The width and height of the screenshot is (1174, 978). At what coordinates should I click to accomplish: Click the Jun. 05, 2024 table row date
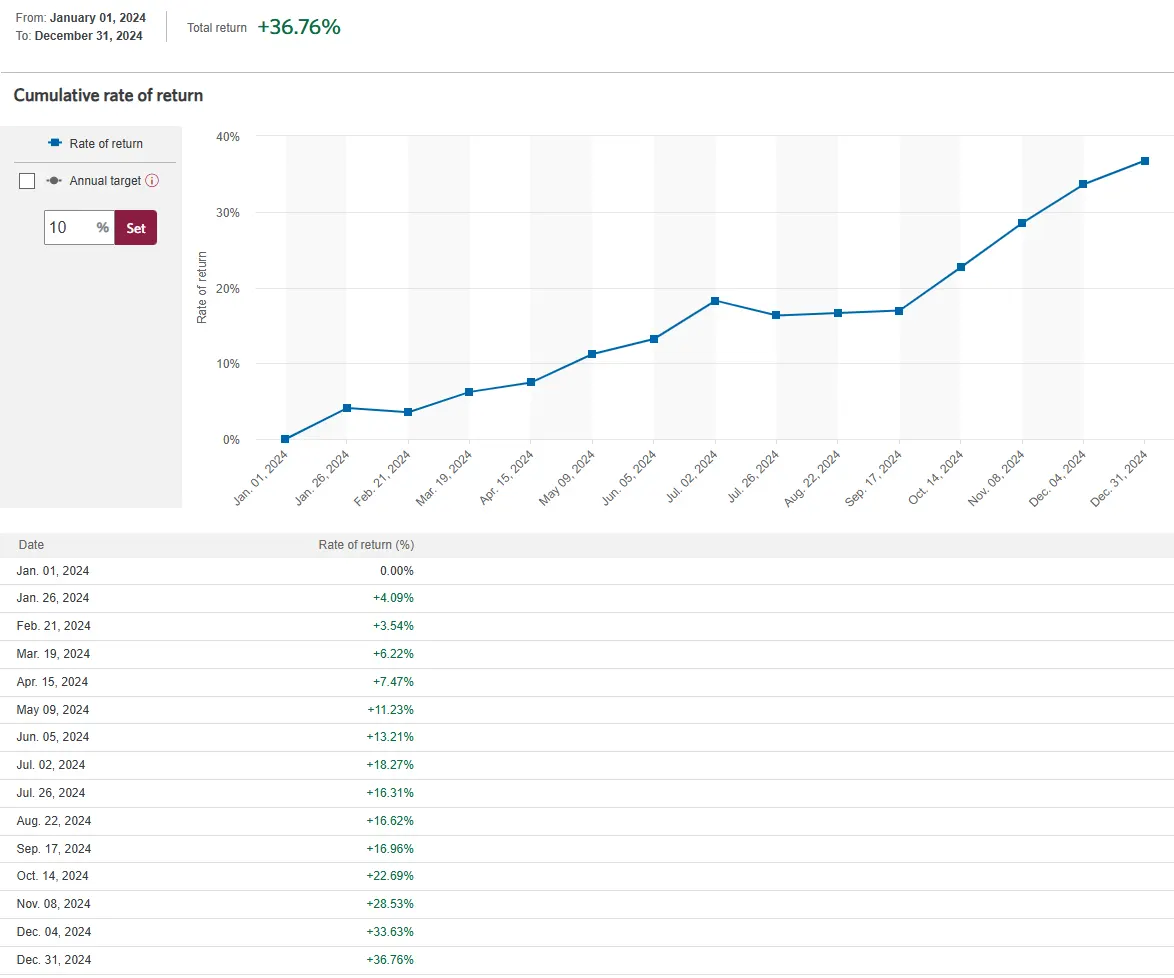point(52,737)
